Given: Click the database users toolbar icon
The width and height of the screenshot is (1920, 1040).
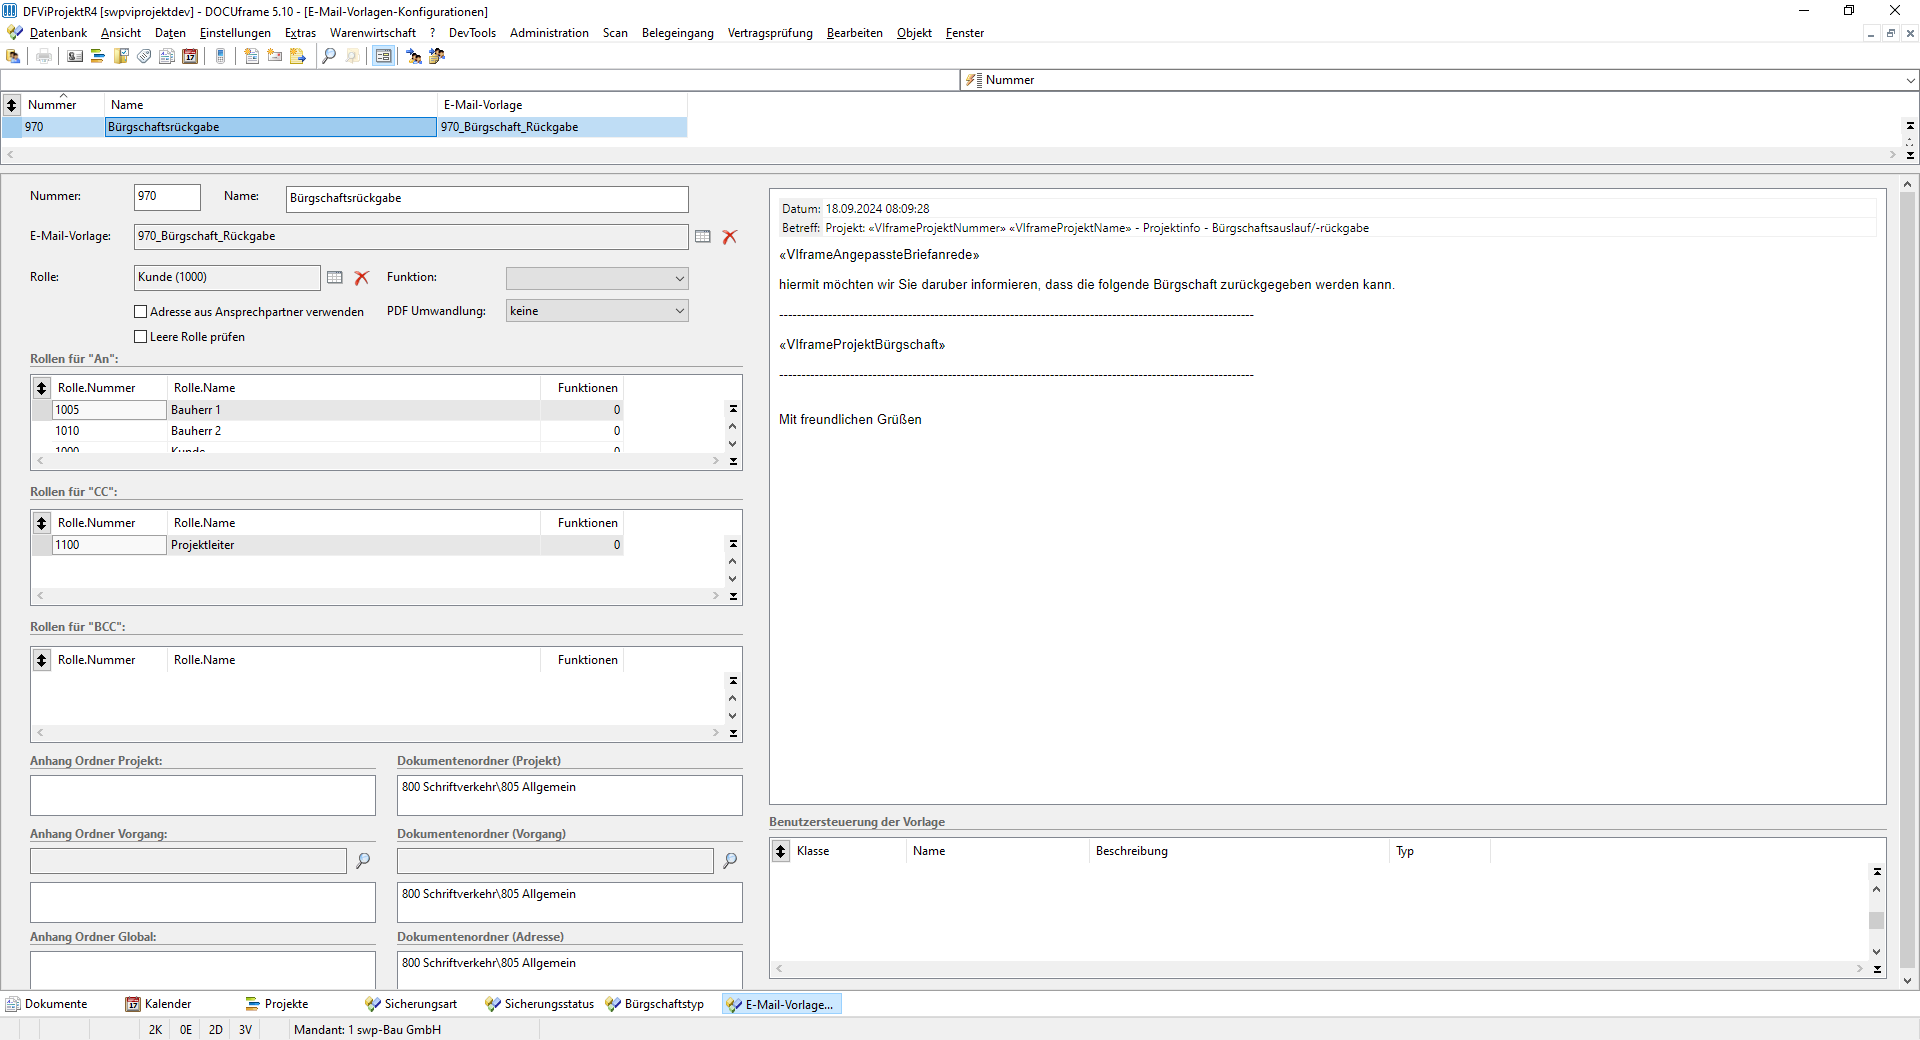Looking at the screenshot, I should (x=13, y=56).
